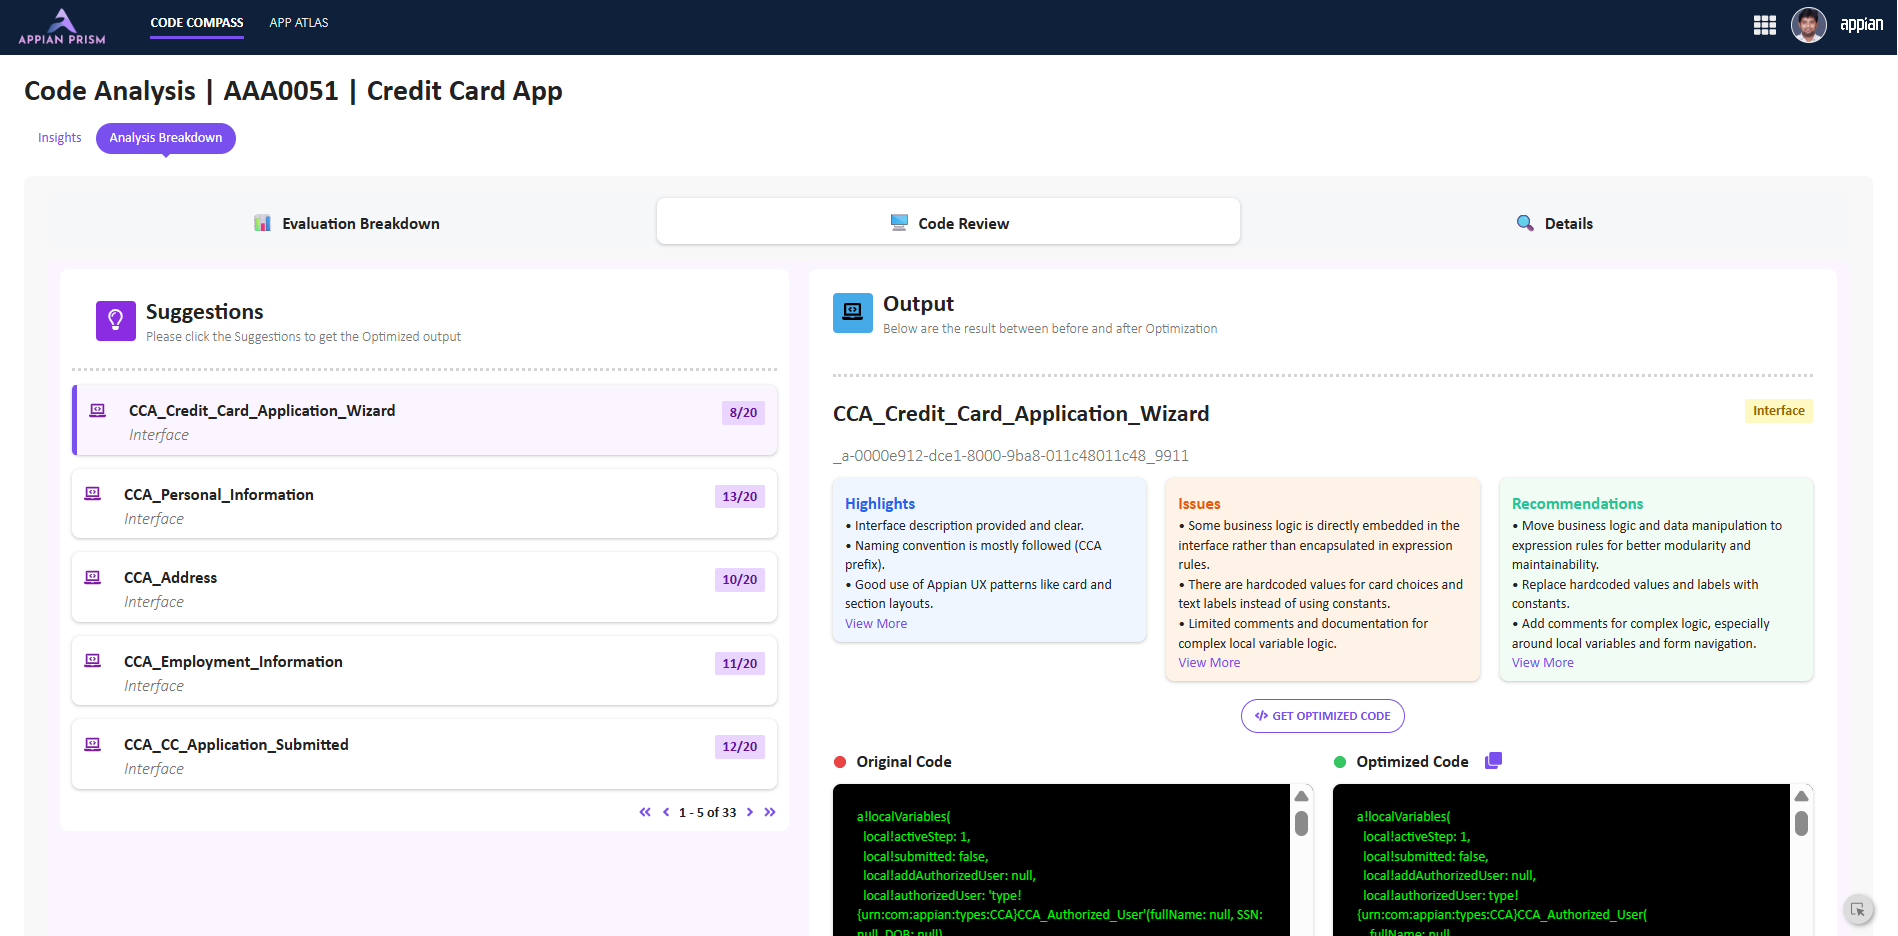Open the Details tab
Viewport: 1898px width, 936px height.
(x=1555, y=223)
